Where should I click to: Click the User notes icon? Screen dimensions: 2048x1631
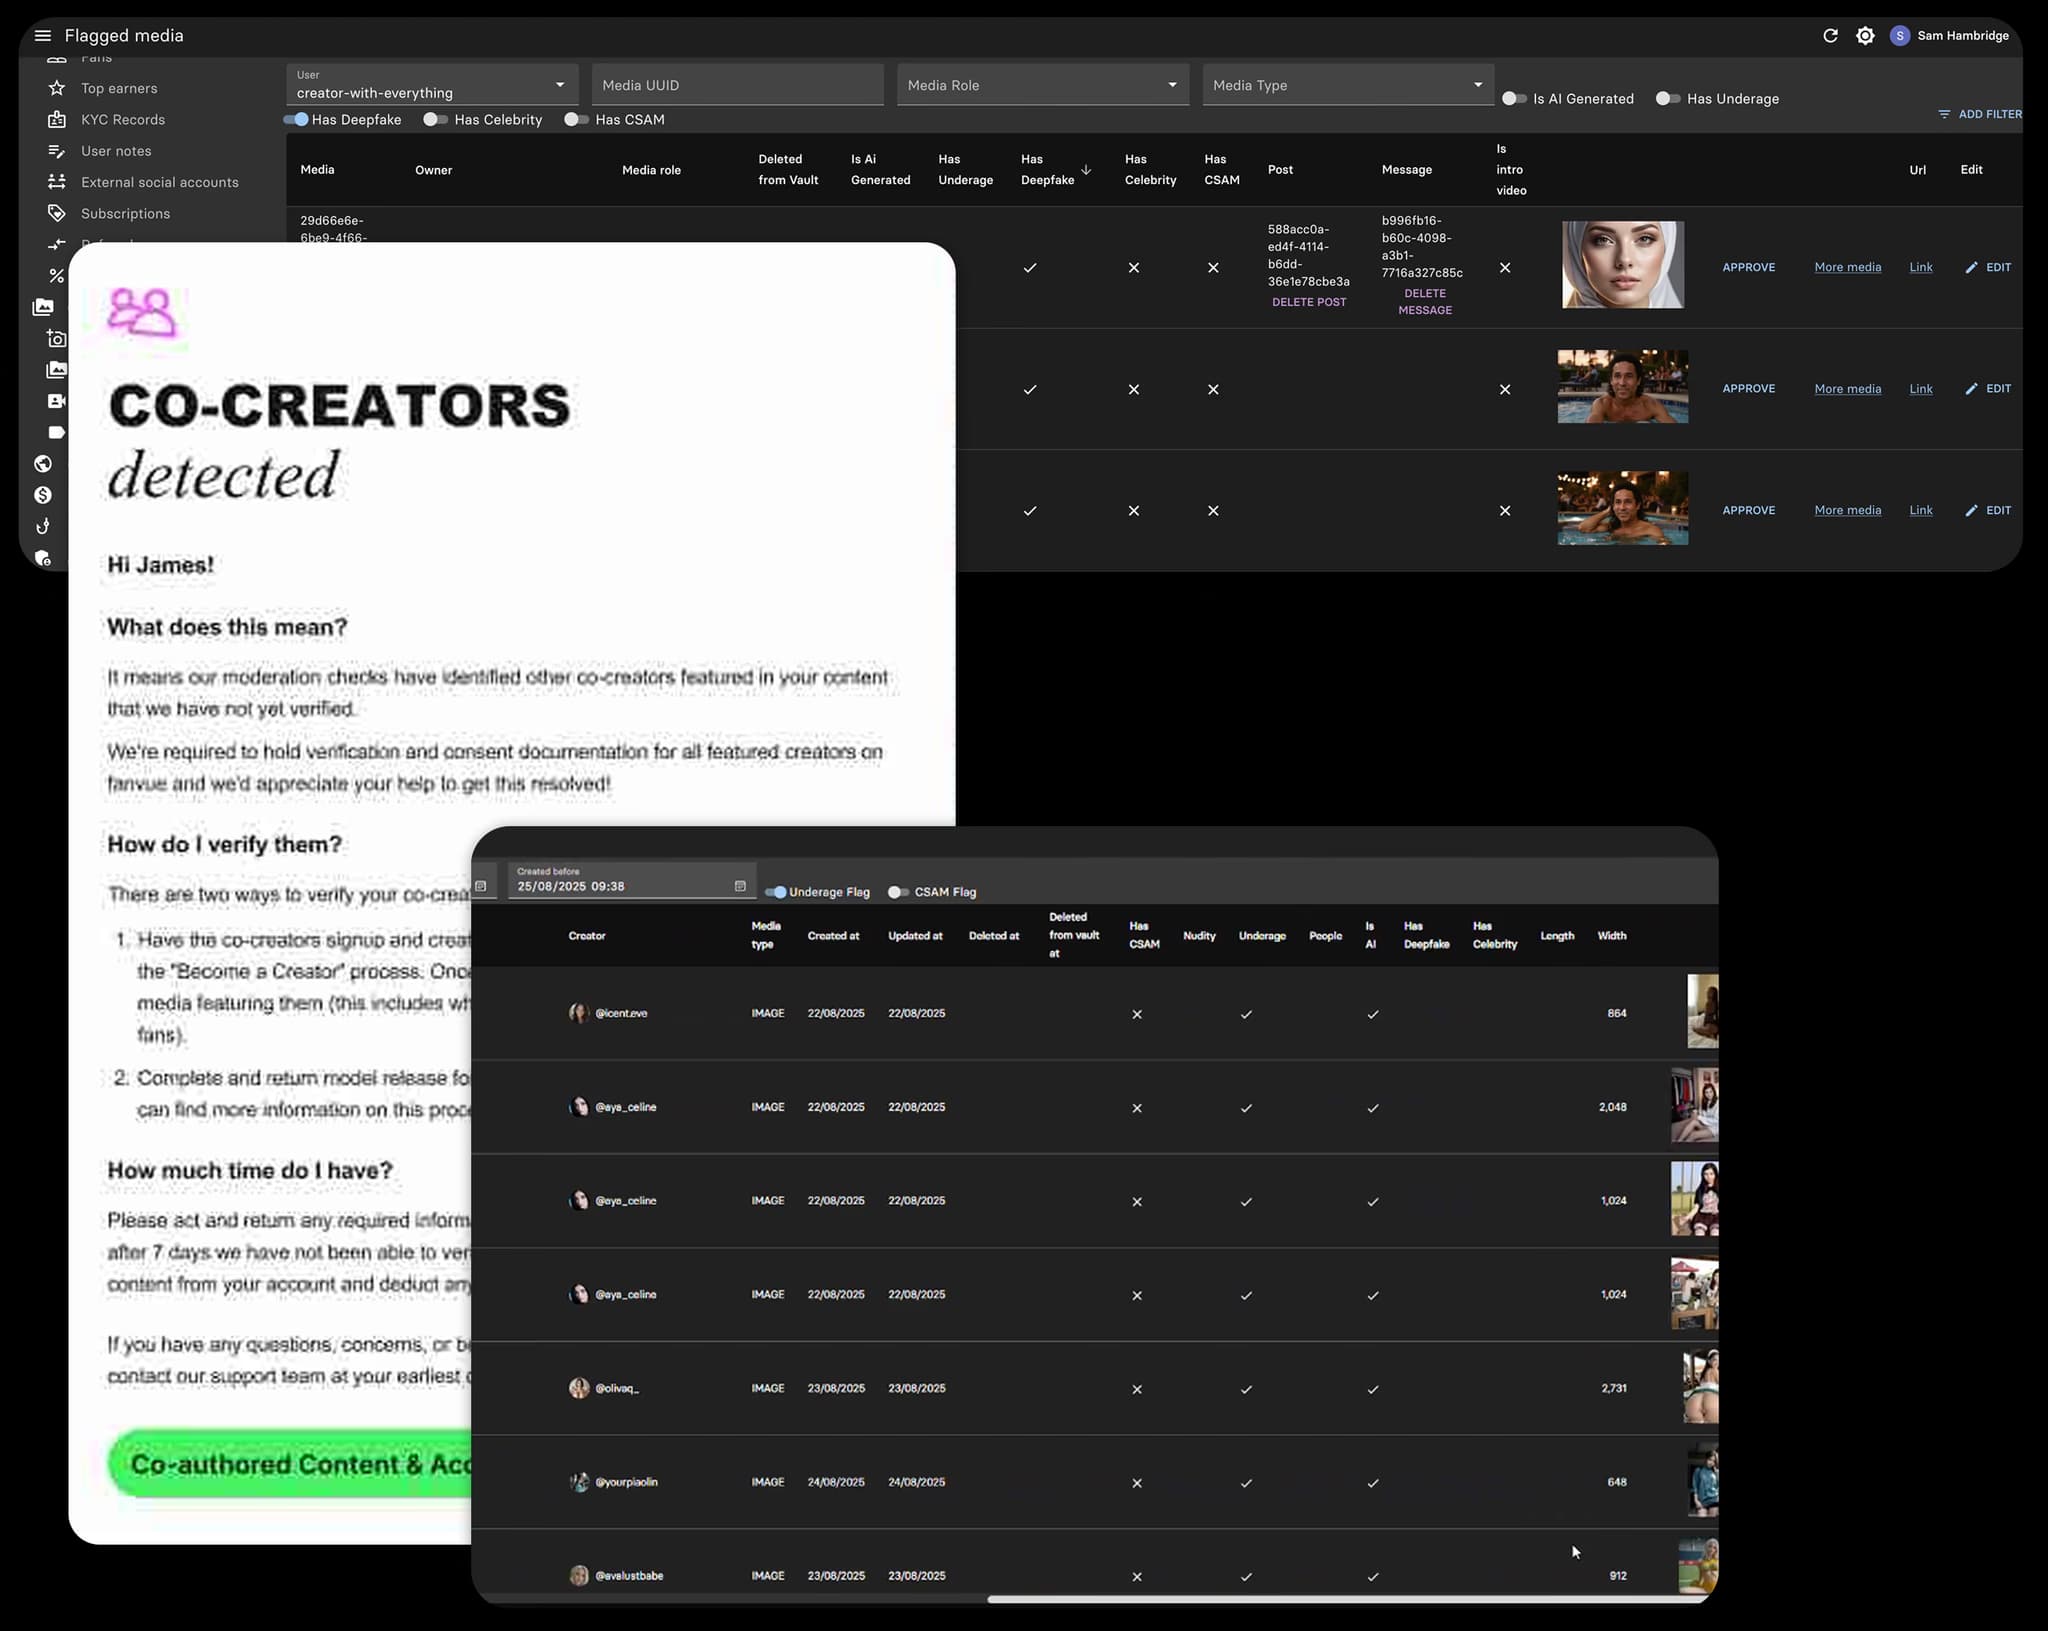[x=57, y=151]
